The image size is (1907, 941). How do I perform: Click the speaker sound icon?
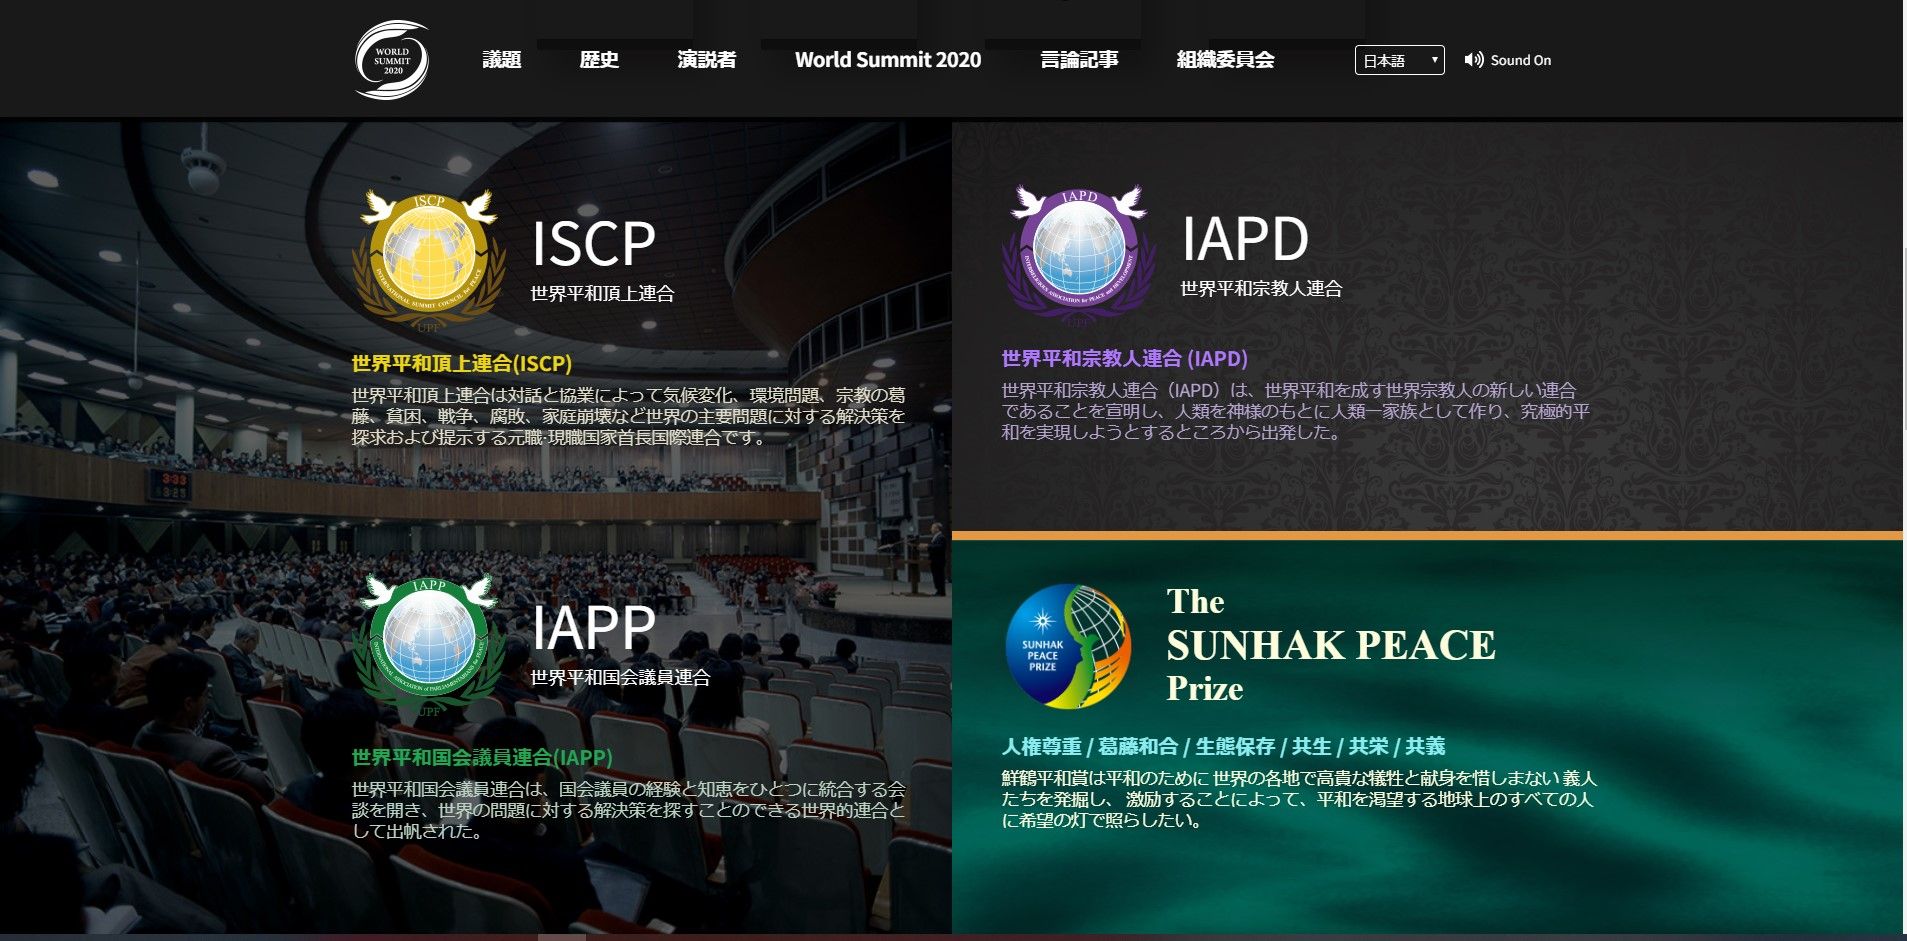click(1473, 60)
